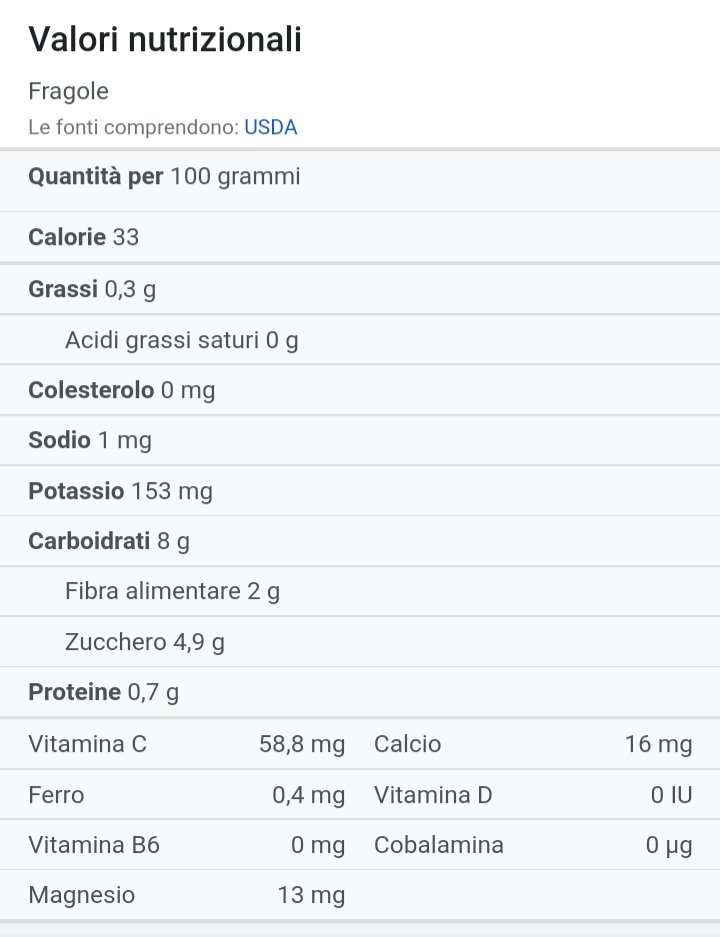Screen dimensions: 720x937
Task: Select the 100 grammi quantity value
Action: click(x=235, y=177)
